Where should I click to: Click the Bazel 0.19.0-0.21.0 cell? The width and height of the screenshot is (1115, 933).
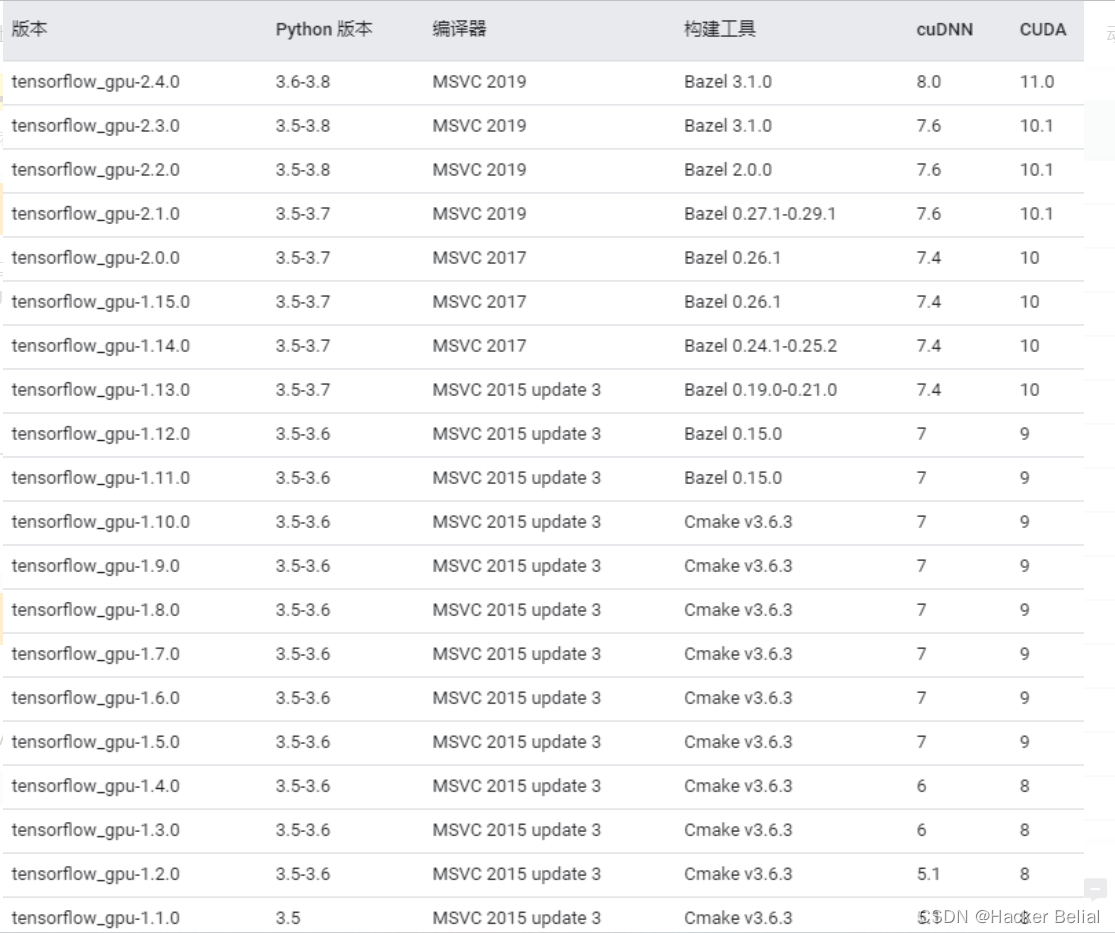pos(761,390)
